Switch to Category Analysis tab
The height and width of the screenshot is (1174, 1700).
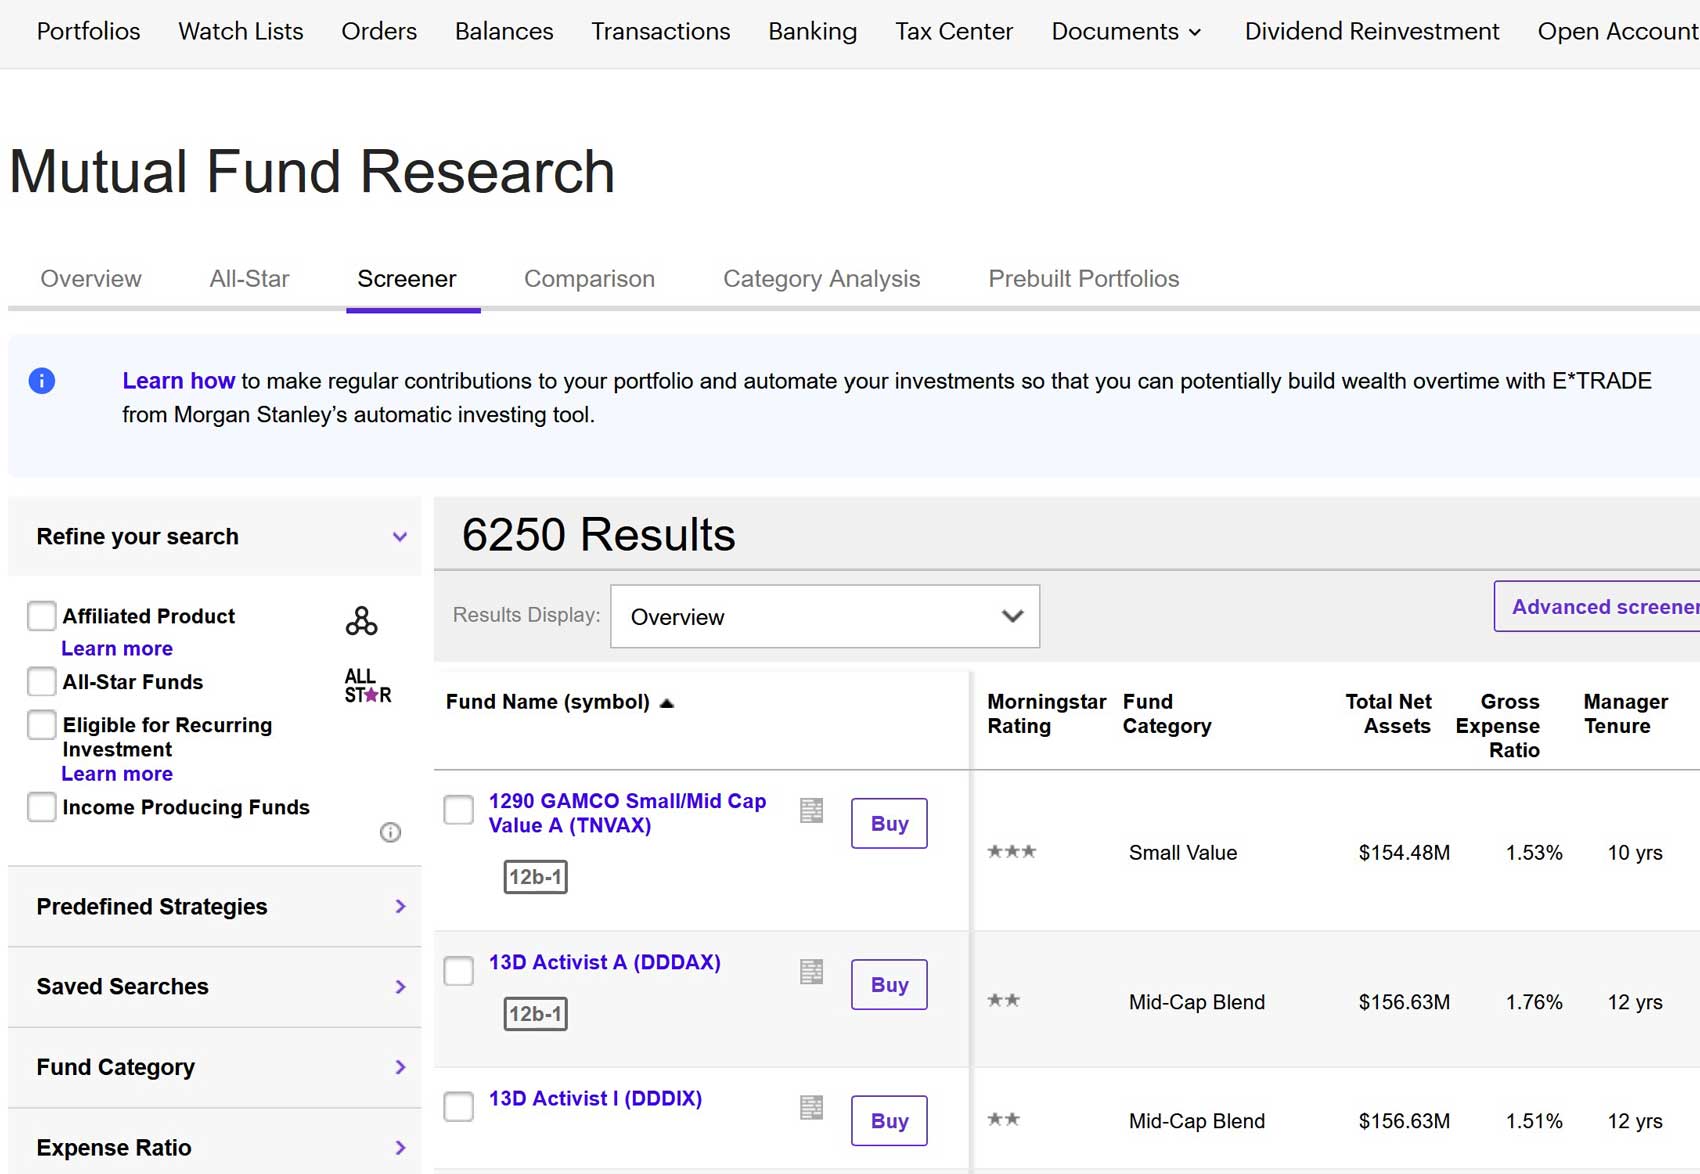point(821,279)
